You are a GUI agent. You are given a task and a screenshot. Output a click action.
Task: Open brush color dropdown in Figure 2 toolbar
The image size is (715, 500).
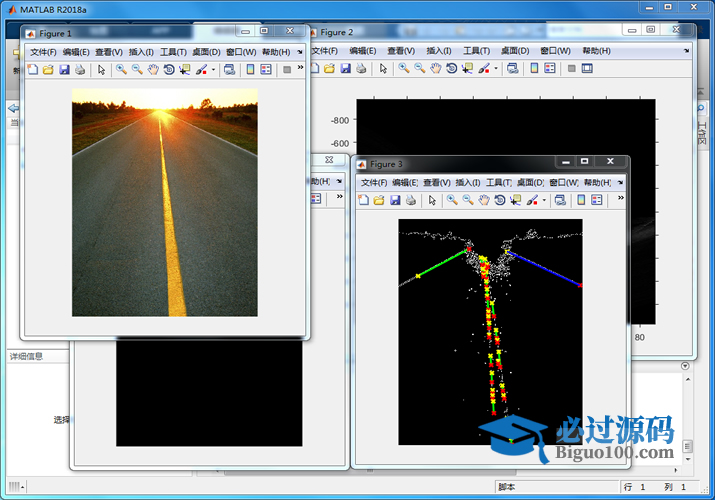[496, 69]
